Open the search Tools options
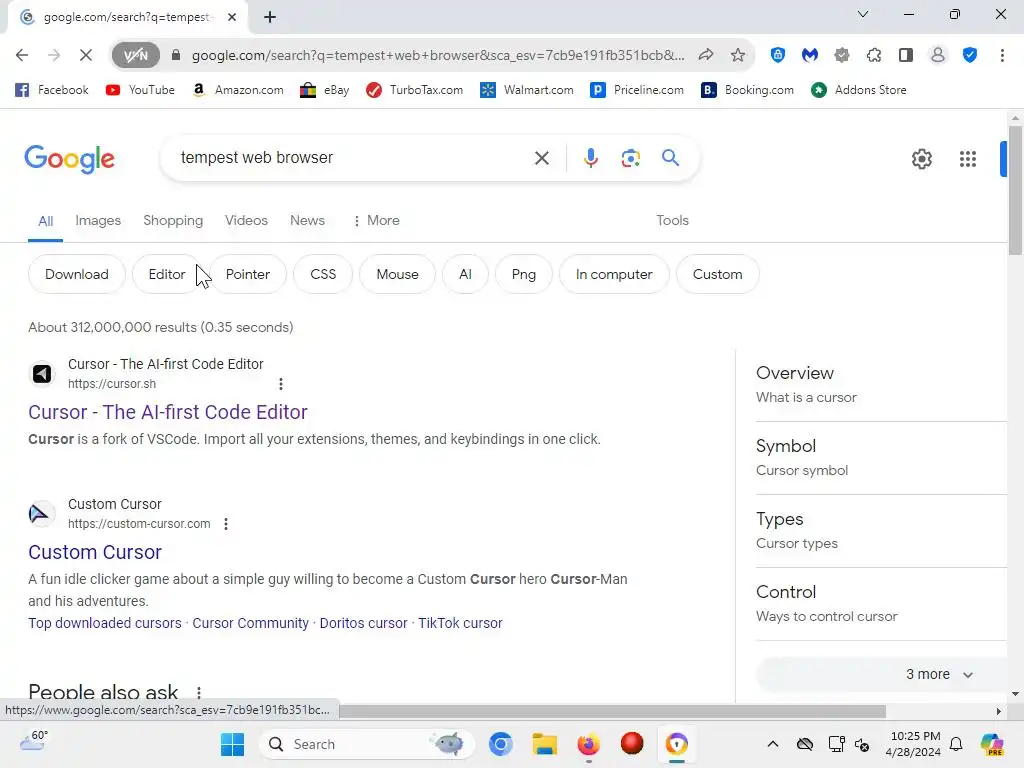Screen dimensions: 1024x768 pos(672,221)
